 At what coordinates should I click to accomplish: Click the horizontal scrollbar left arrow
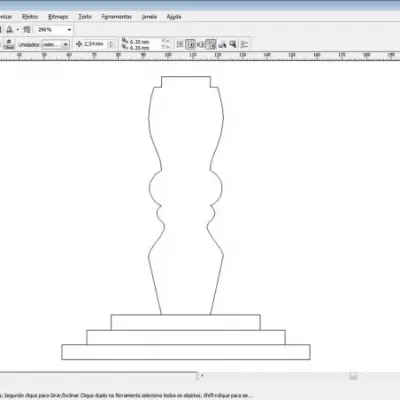click(x=202, y=376)
